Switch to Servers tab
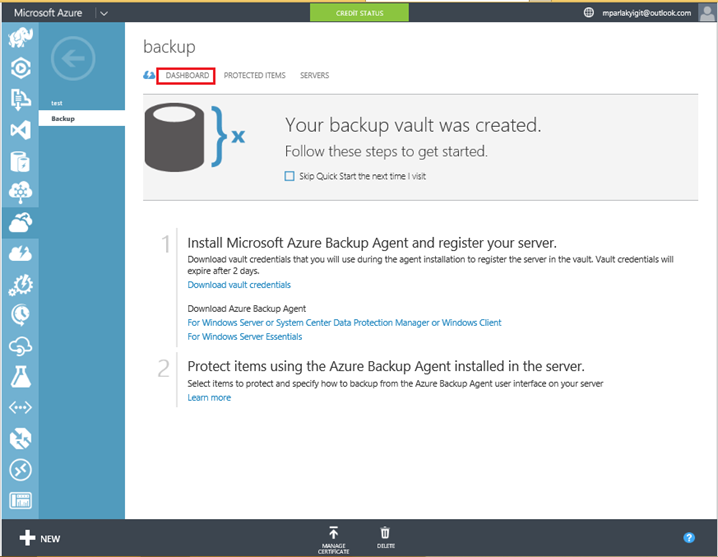Viewport: 718px width, 557px height. (315, 75)
